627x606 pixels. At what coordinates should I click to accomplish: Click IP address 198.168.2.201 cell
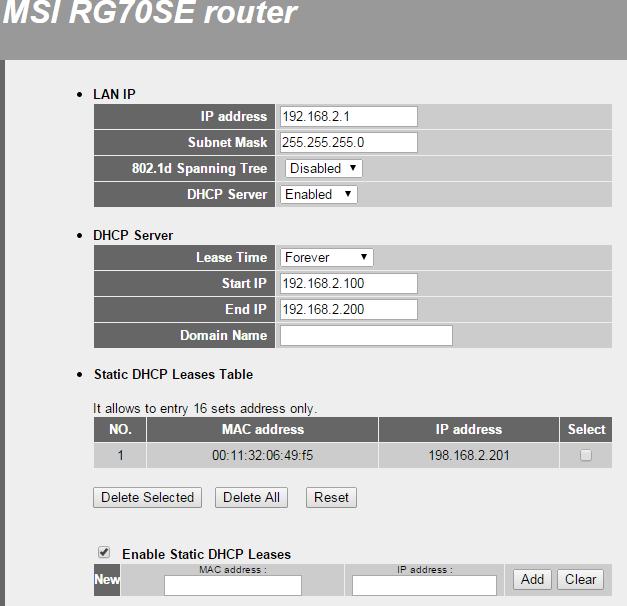(469, 455)
